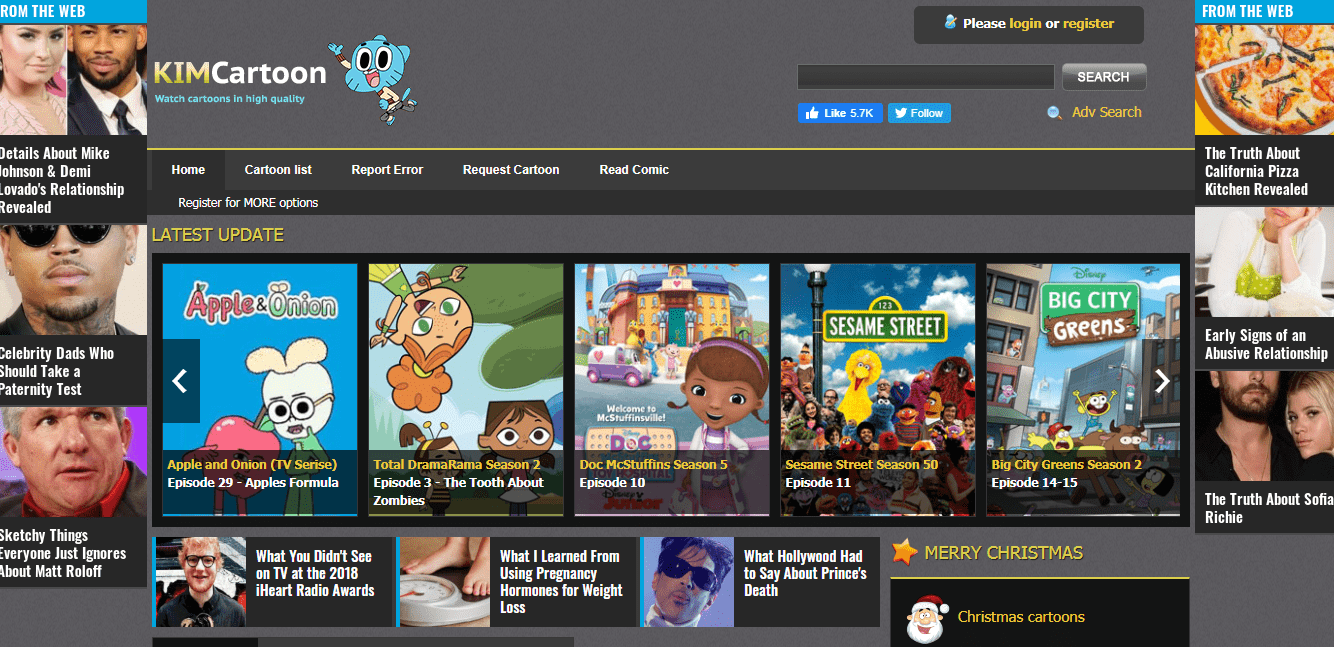Click Total DramaRama Season 2 title
The height and width of the screenshot is (647, 1334).
coord(457,464)
